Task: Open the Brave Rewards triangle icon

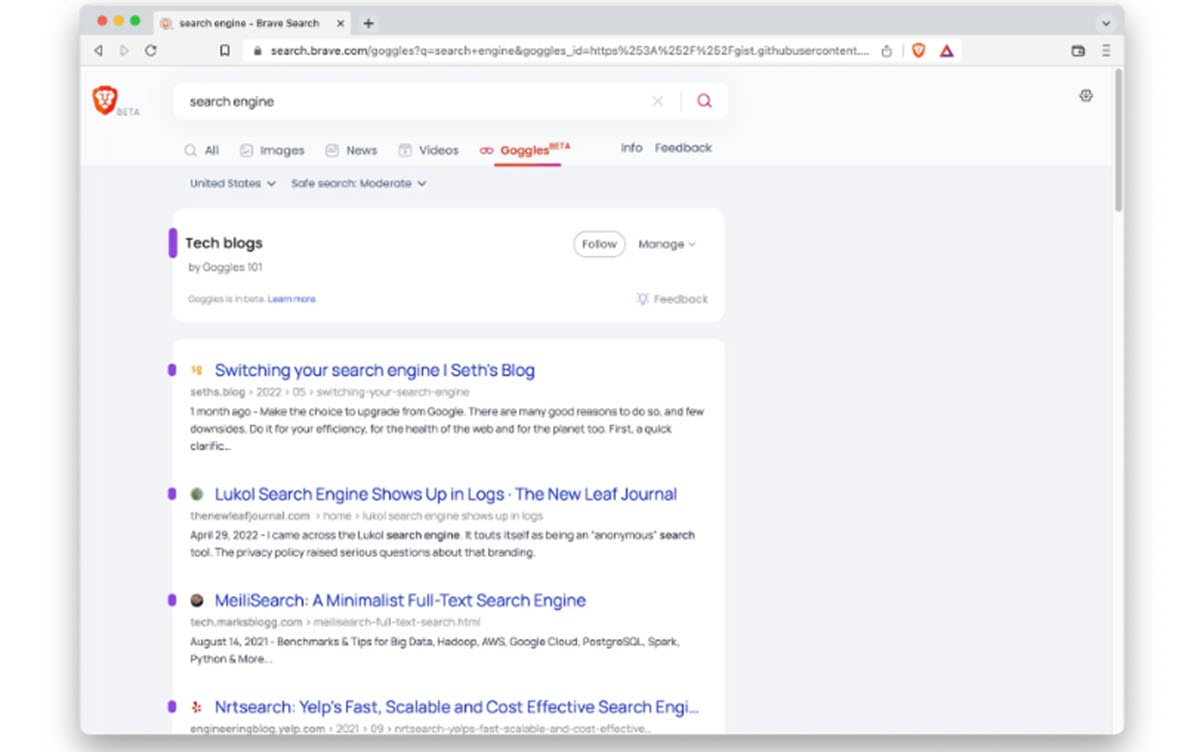Action: click(946, 50)
